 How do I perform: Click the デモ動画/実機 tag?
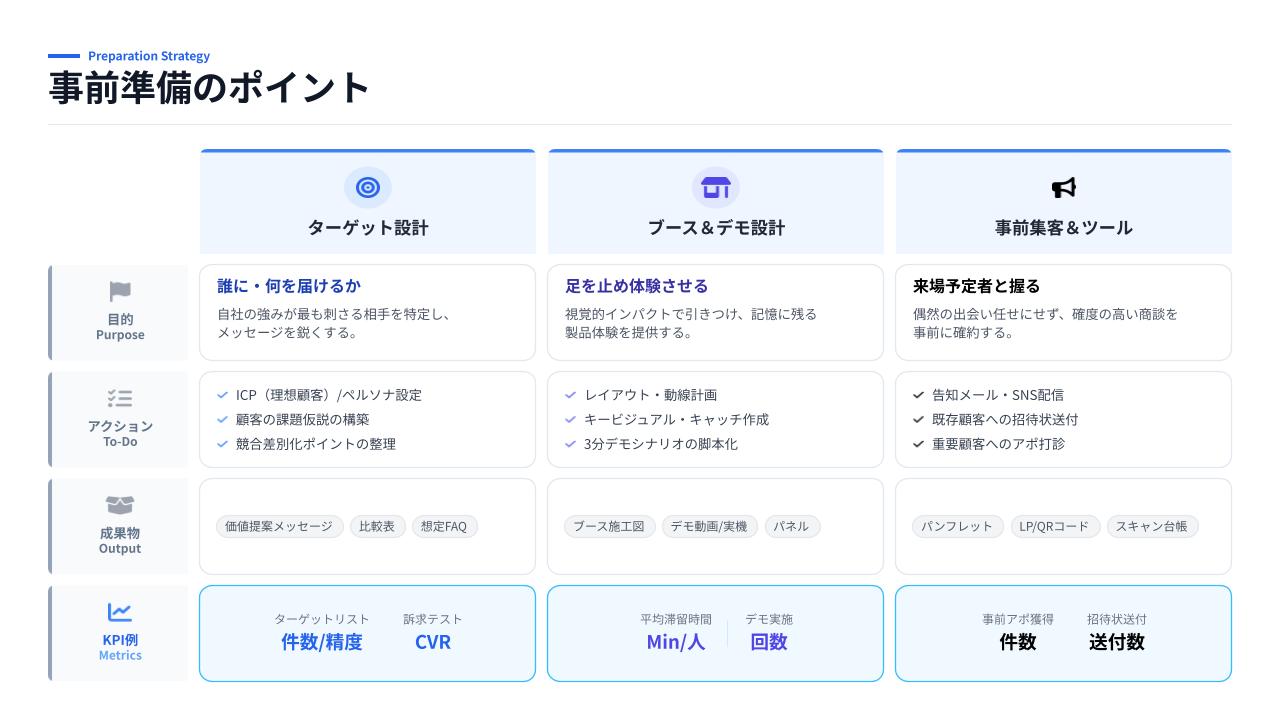click(x=708, y=526)
